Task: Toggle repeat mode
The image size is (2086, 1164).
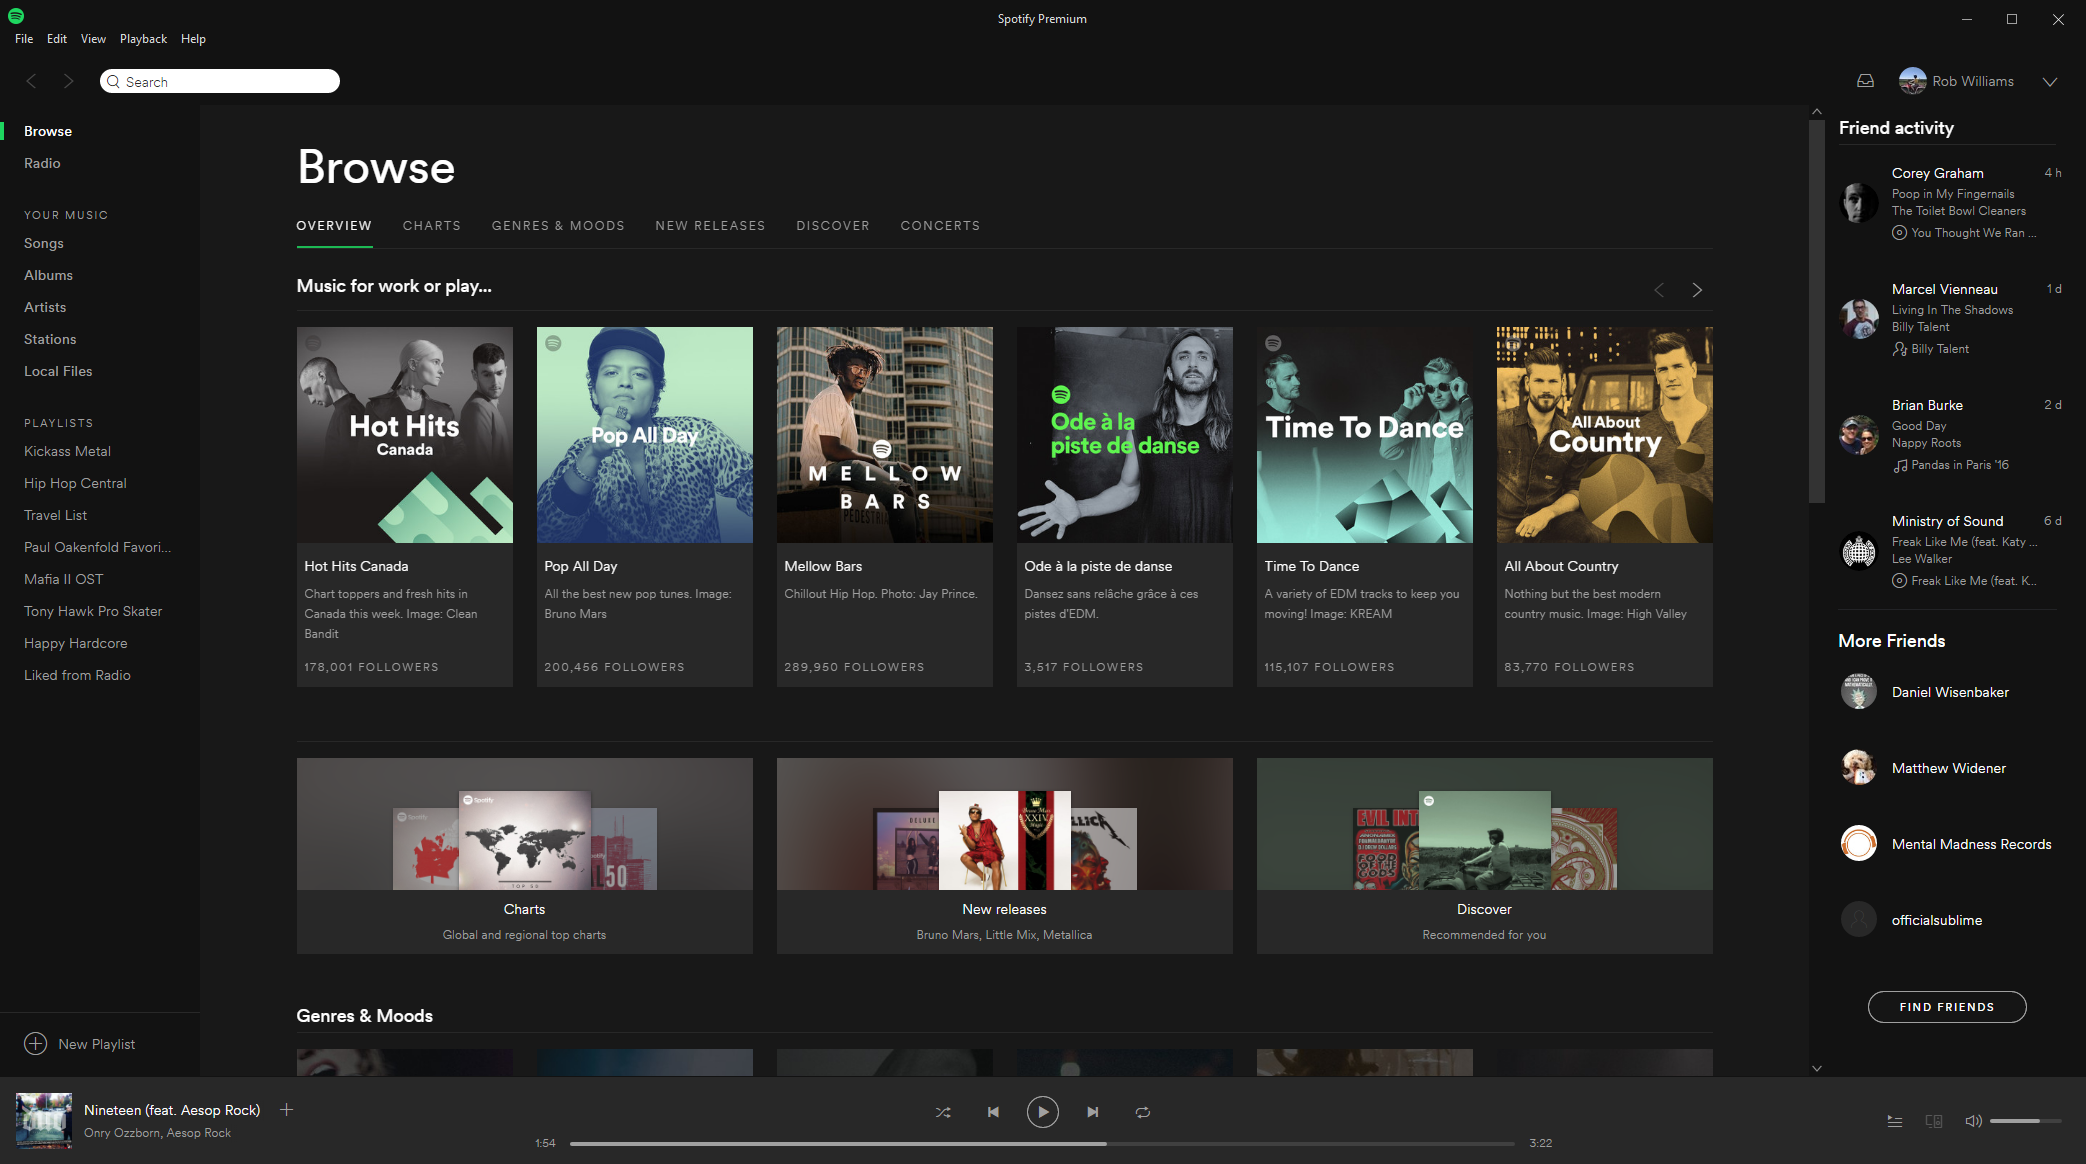Action: [x=1143, y=1112]
